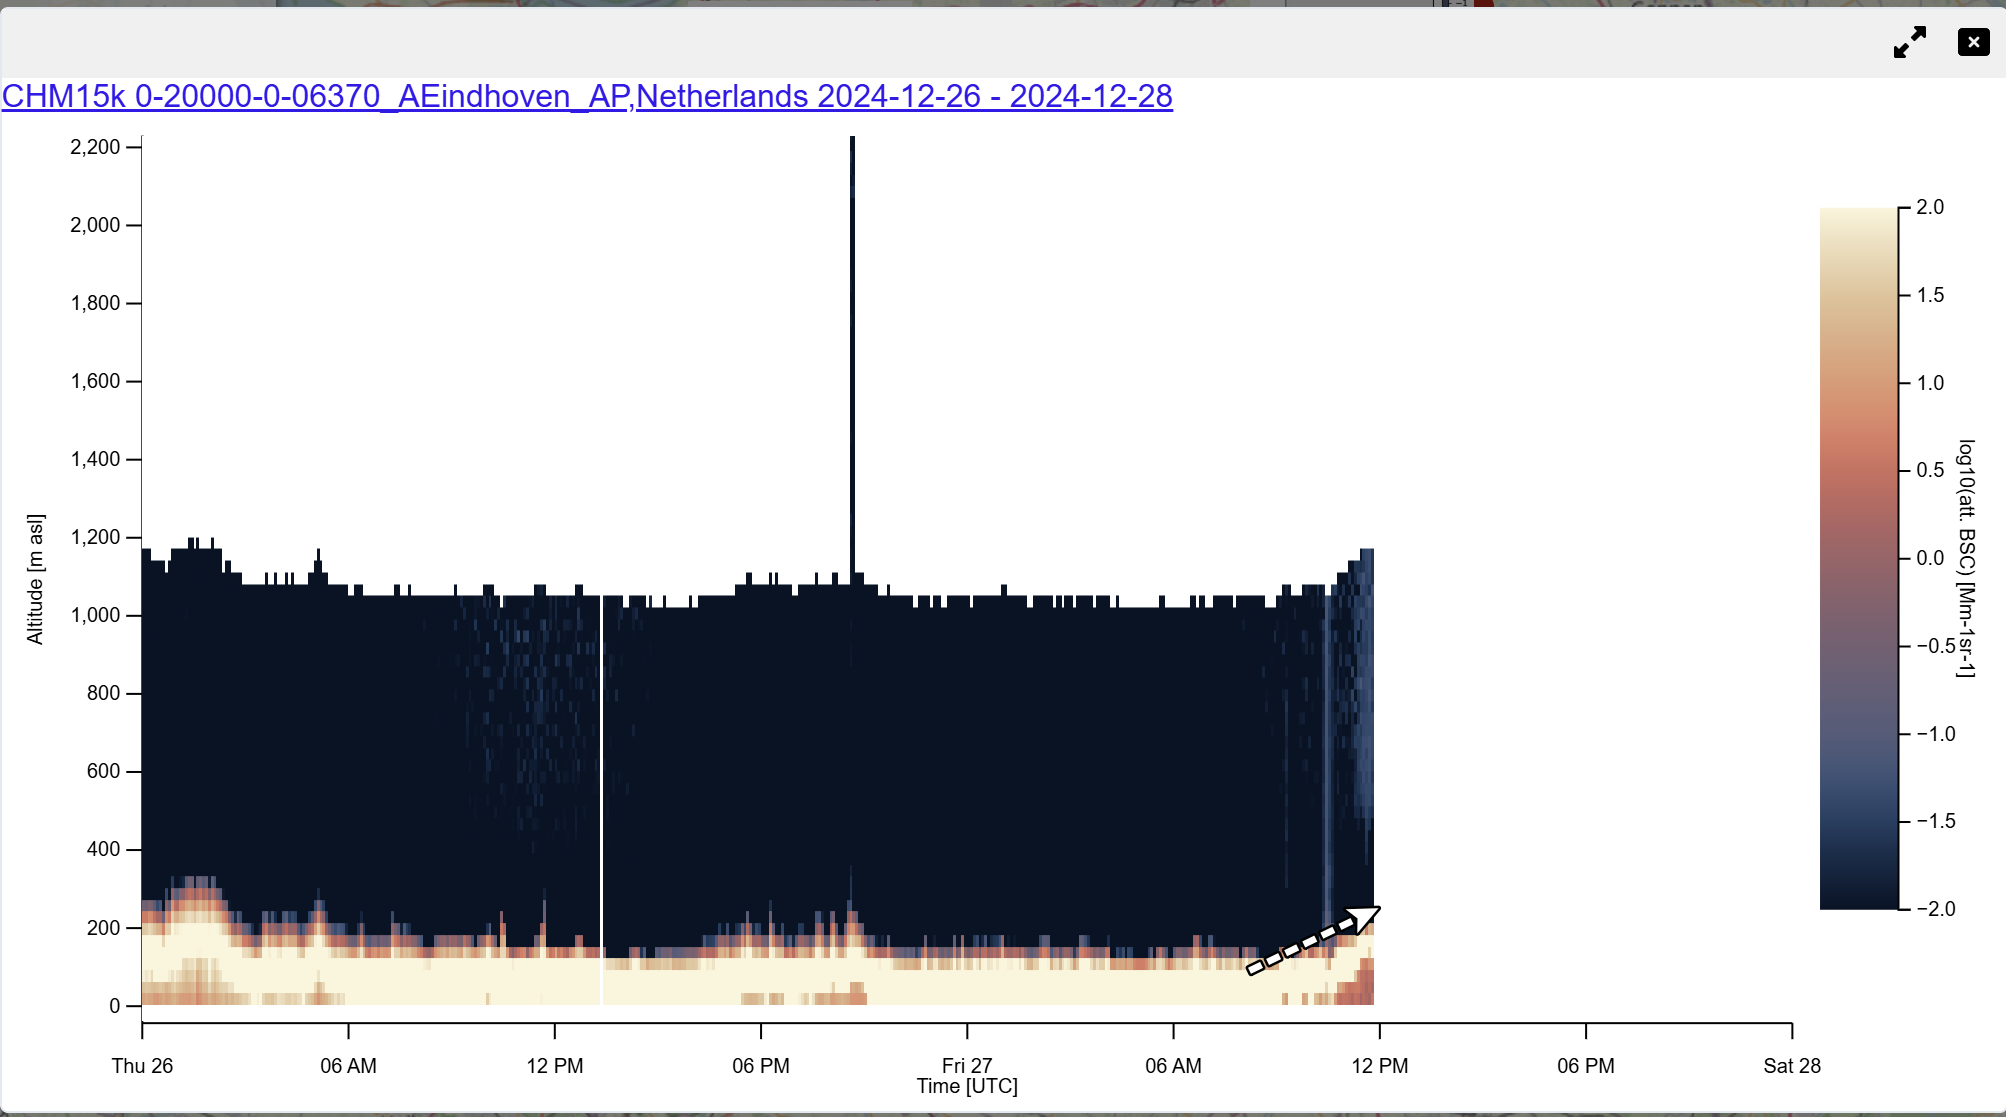This screenshot has height=1117, width=2006.
Task: Click the 2.0 colorbar tick label
Action: click(x=1930, y=207)
